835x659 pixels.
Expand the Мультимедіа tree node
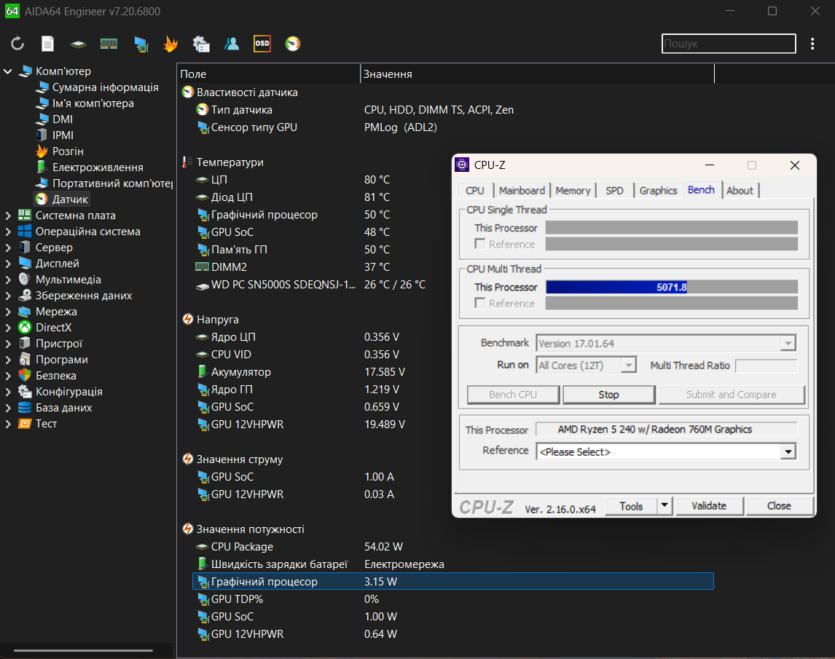[x=8, y=279]
